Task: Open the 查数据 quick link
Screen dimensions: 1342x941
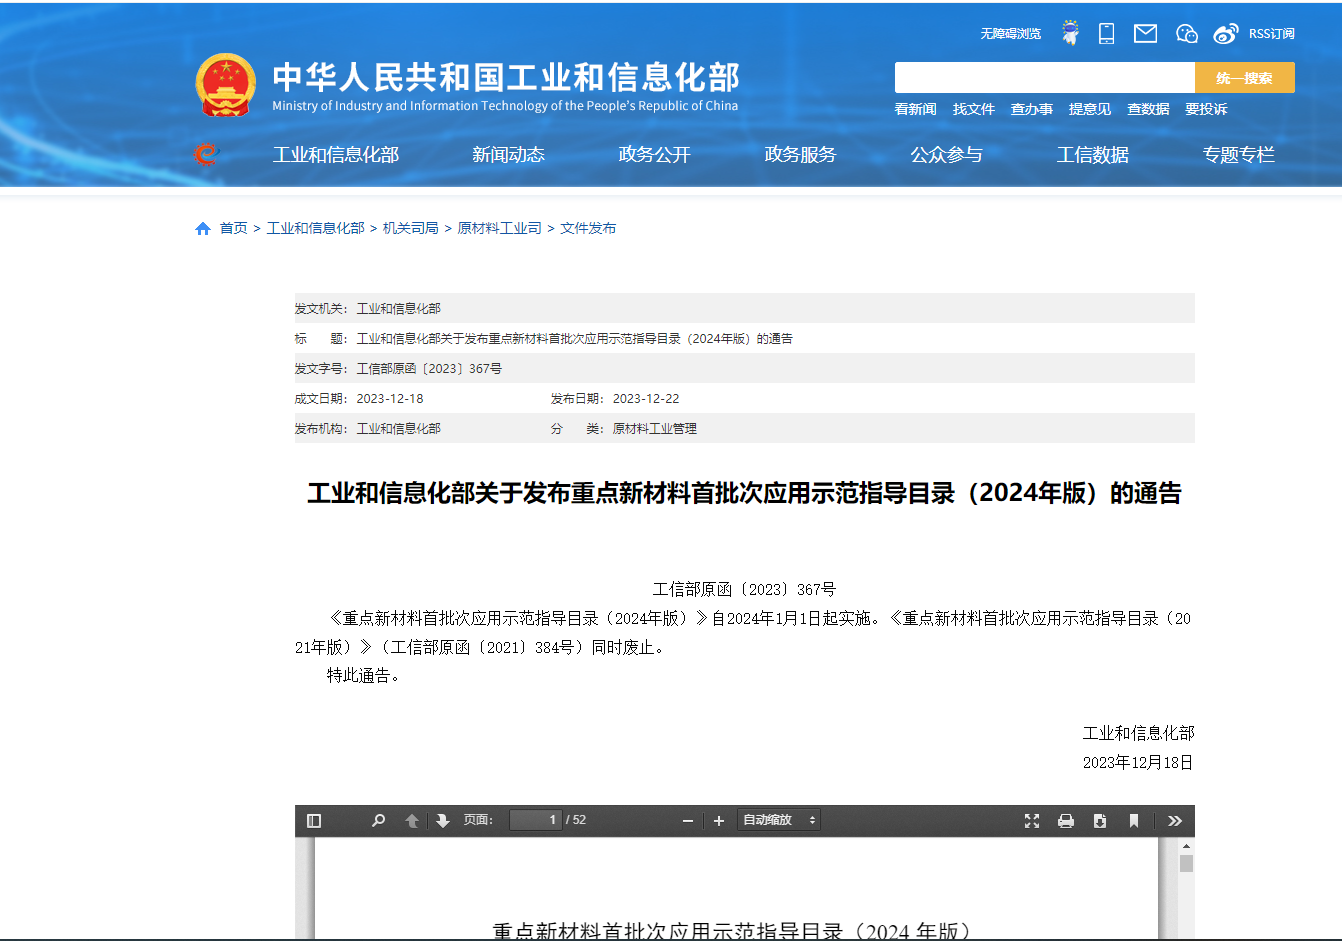Action: (1148, 109)
